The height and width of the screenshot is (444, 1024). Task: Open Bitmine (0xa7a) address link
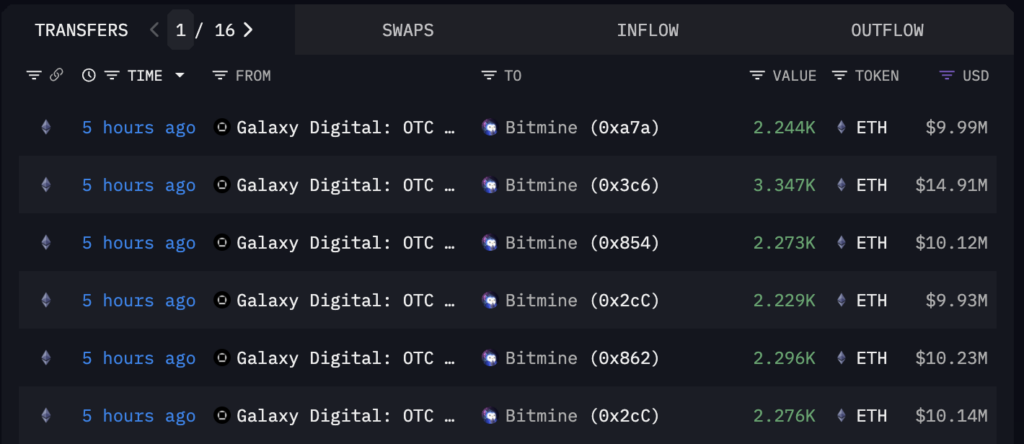click(x=570, y=127)
